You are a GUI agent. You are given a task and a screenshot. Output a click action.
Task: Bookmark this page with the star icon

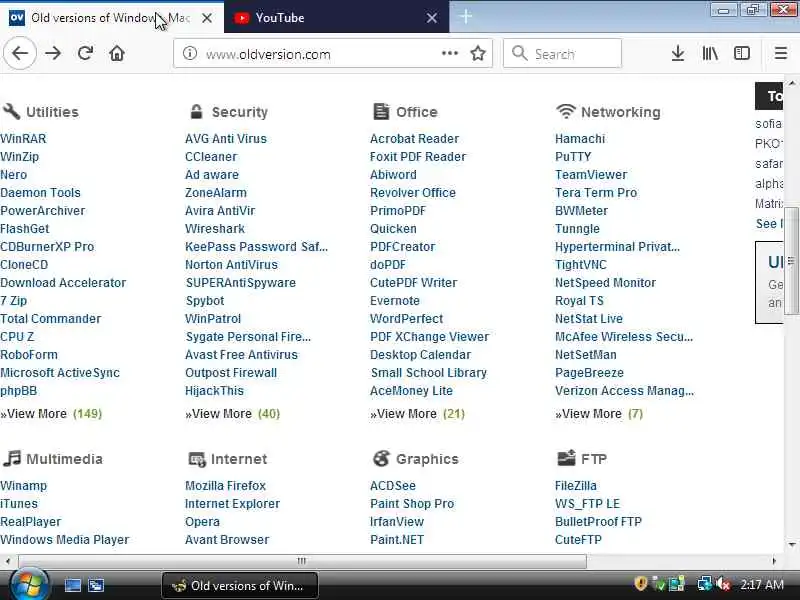point(478,53)
